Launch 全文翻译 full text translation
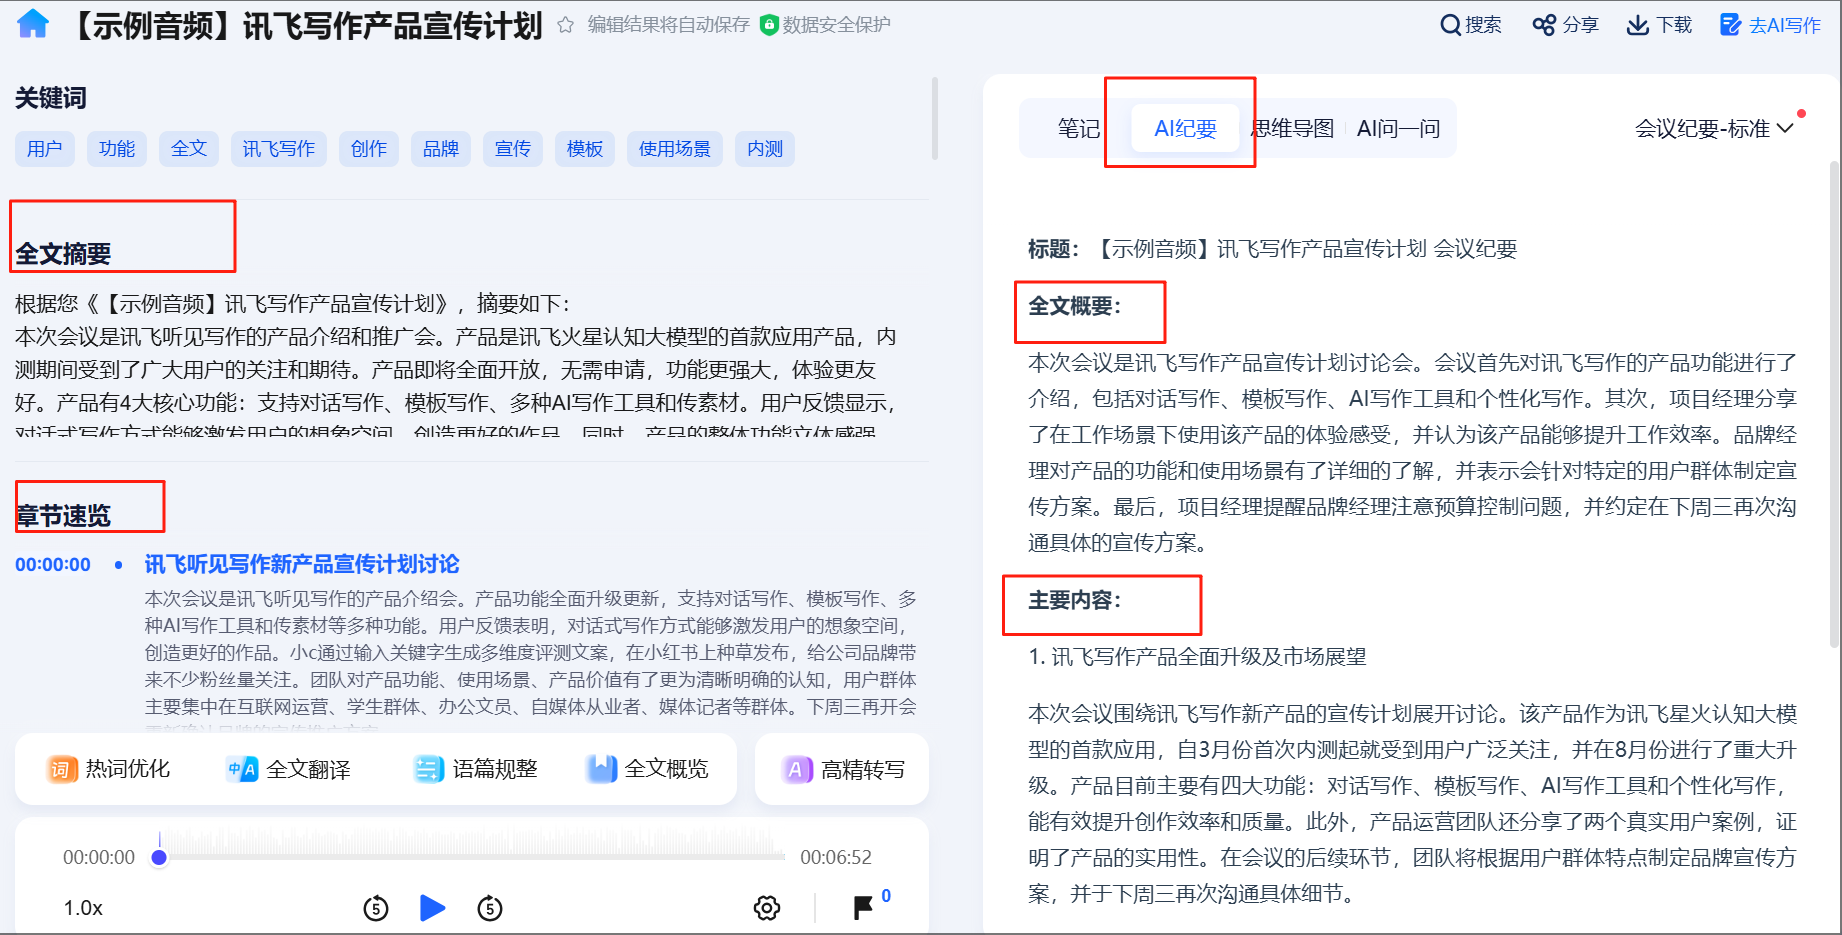This screenshot has height=935, width=1842. click(x=288, y=769)
